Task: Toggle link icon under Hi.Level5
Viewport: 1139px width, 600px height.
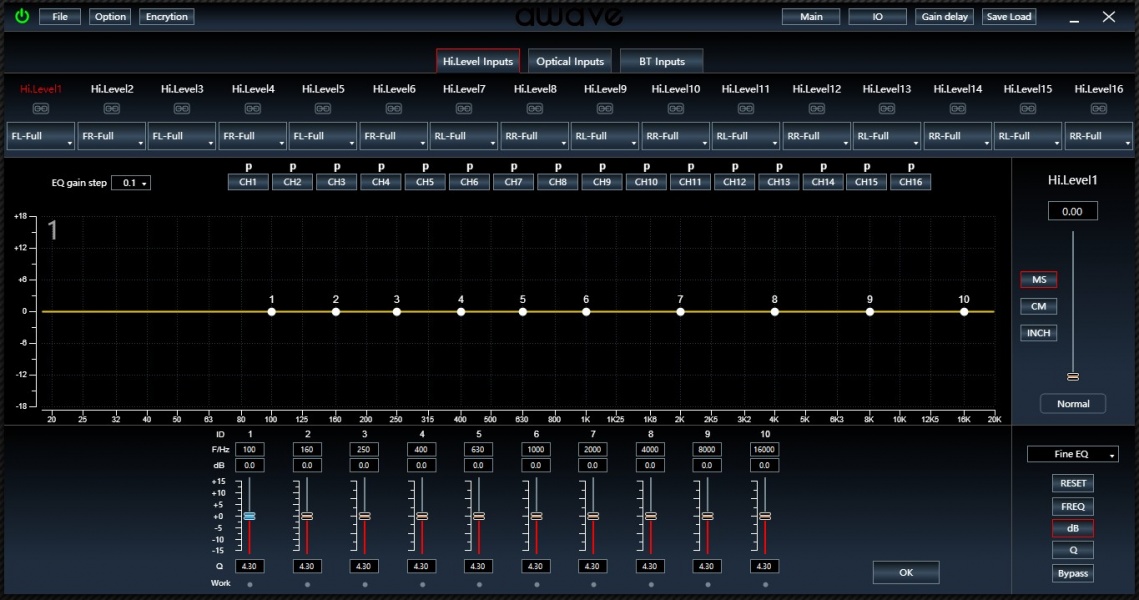Action: (x=323, y=109)
